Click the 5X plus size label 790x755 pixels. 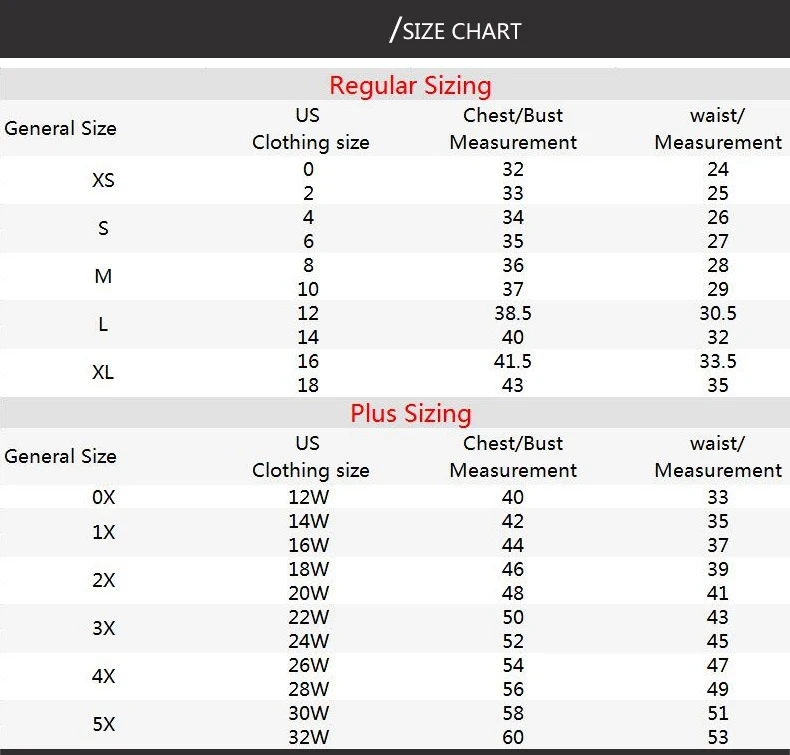tap(103, 725)
